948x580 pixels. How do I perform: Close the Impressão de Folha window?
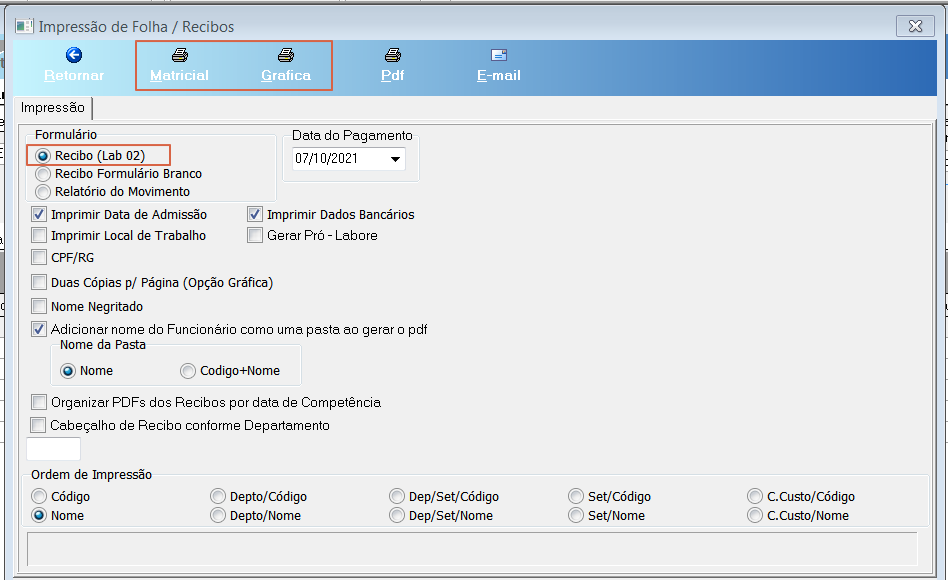coord(915,26)
